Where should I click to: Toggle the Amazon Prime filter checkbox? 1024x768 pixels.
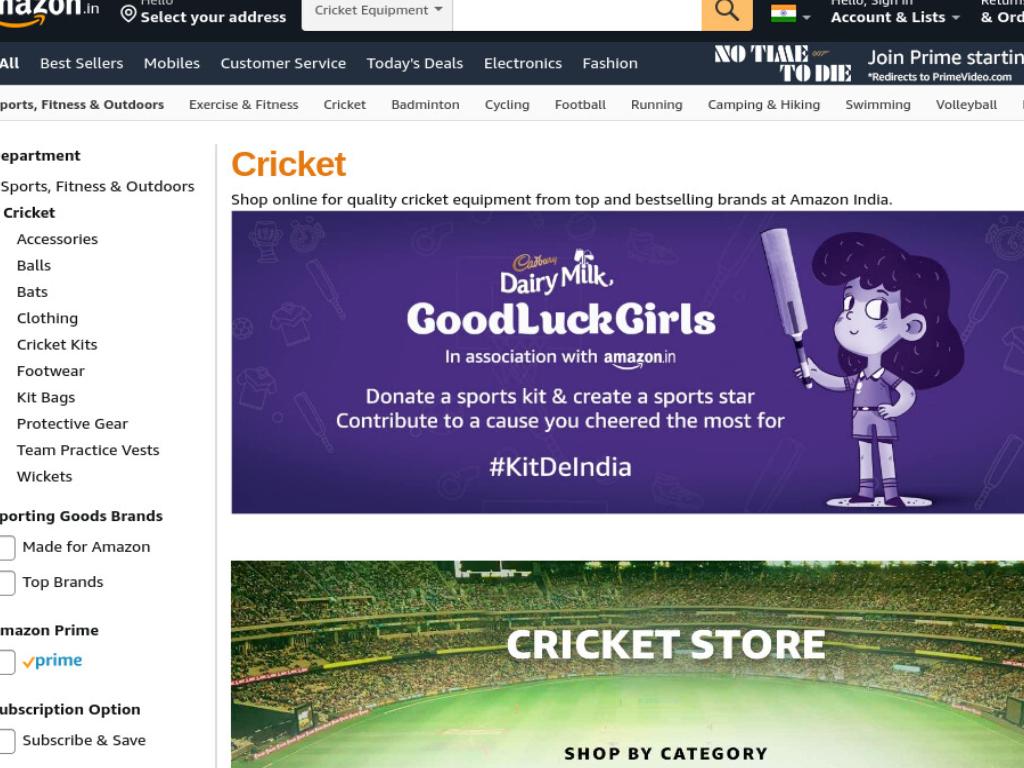point(7,662)
